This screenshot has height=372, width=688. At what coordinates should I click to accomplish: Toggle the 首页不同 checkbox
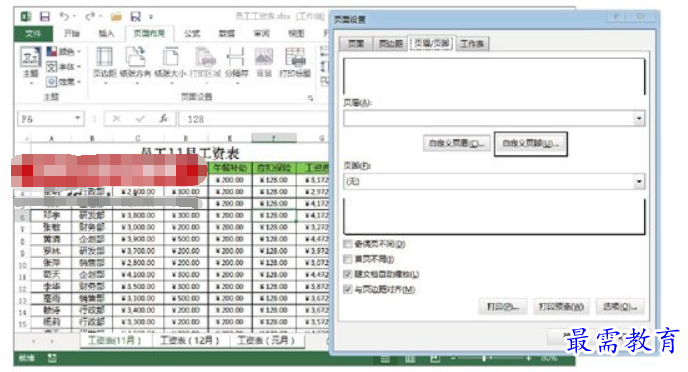pyautogui.click(x=348, y=259)
